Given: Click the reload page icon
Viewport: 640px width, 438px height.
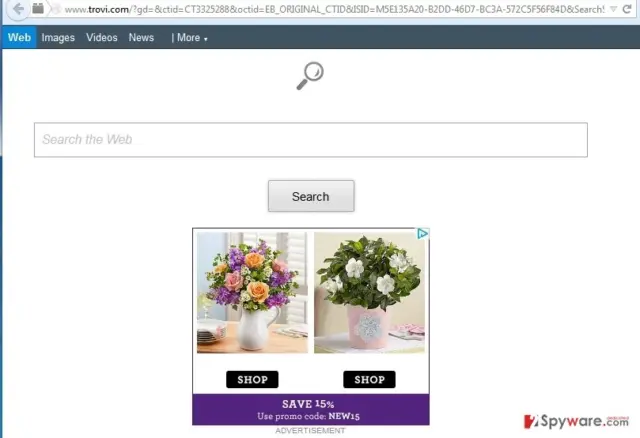Looking at the screenshot, I should click(627, 9).
